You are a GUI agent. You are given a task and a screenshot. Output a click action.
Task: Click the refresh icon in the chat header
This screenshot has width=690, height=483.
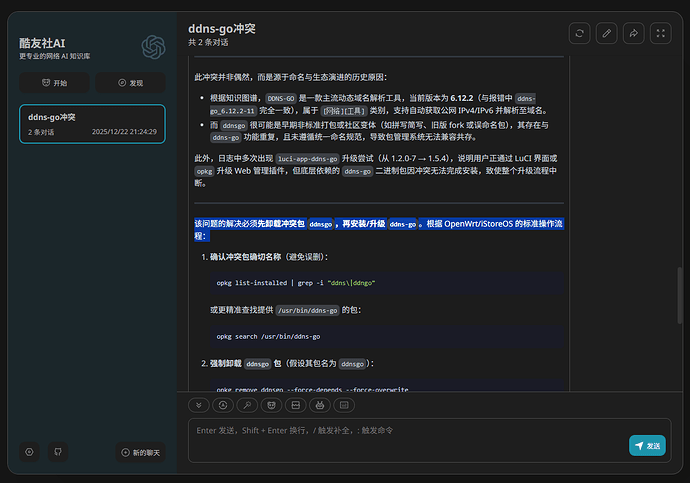pos(580,33)
